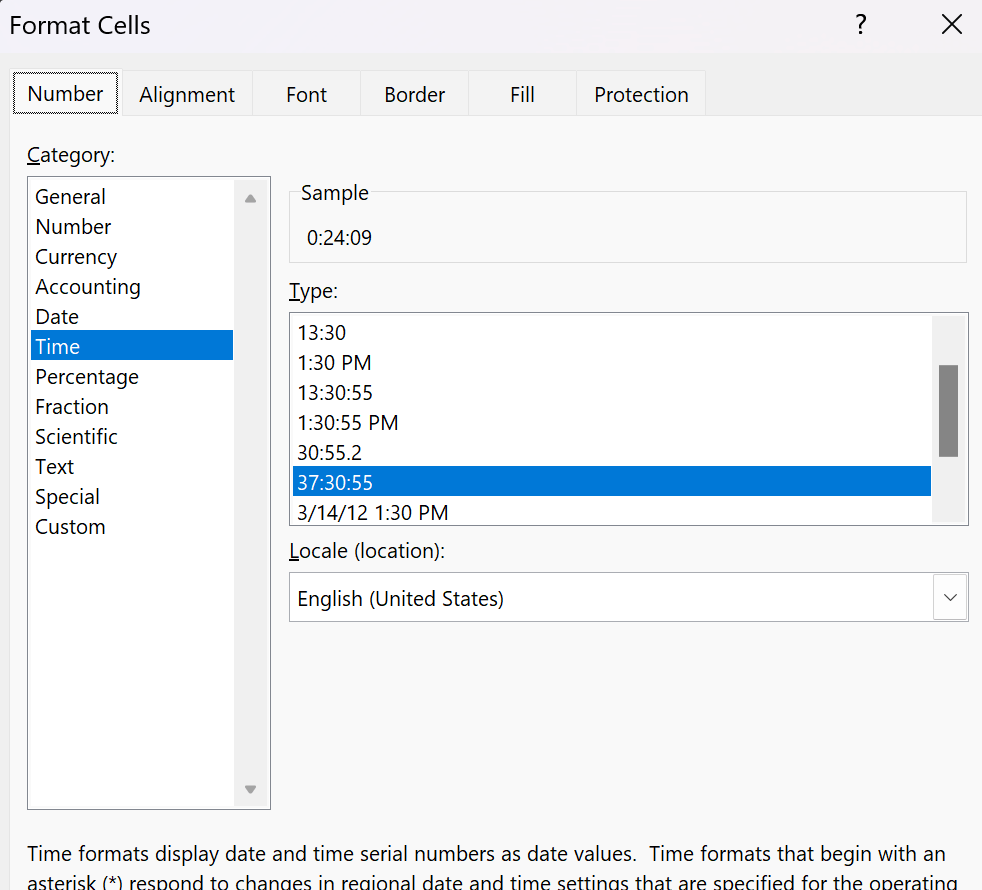Select the Date category
This screenshot has width=982, height=890.
[57, 317]
